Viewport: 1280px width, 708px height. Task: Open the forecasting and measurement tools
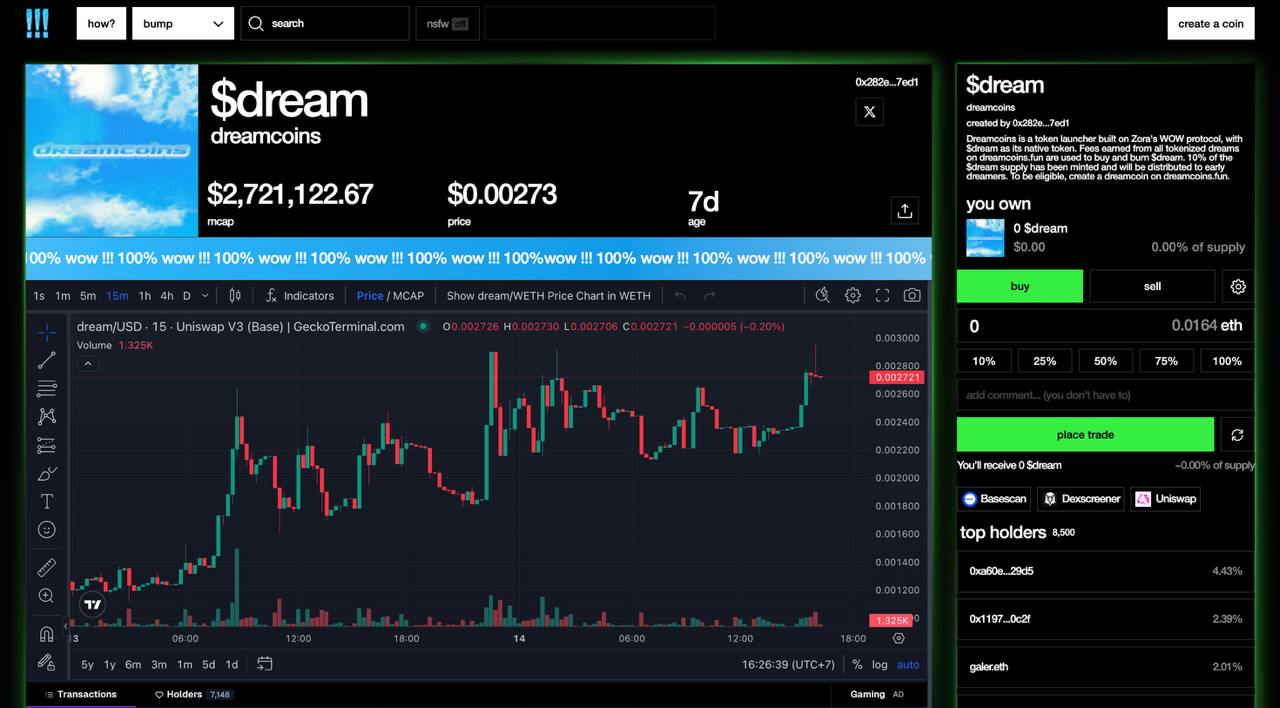point(46,445)
